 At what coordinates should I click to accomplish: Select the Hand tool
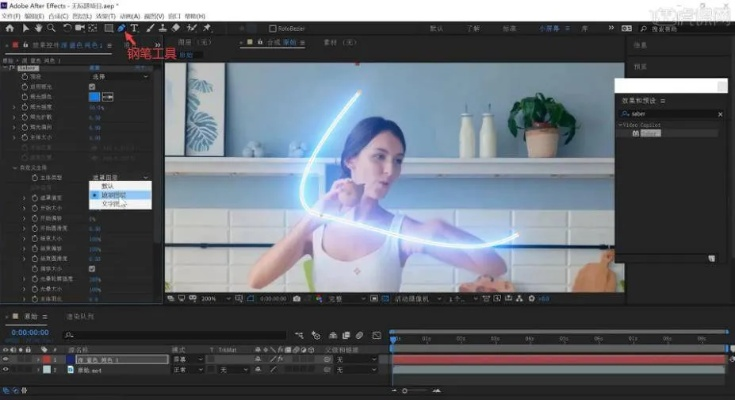point(39,28)
